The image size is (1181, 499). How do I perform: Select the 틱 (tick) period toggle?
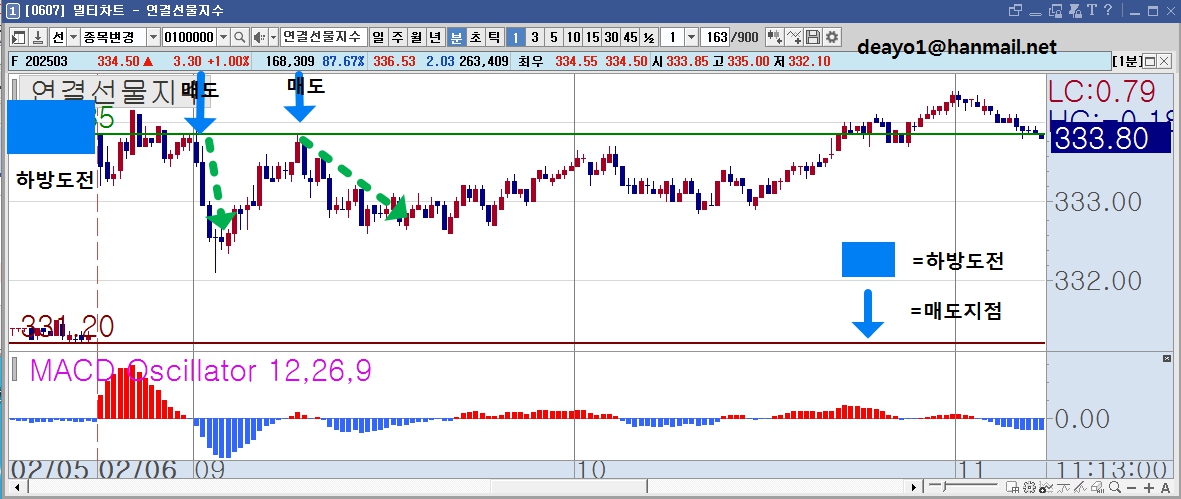[x=493, y=38]
